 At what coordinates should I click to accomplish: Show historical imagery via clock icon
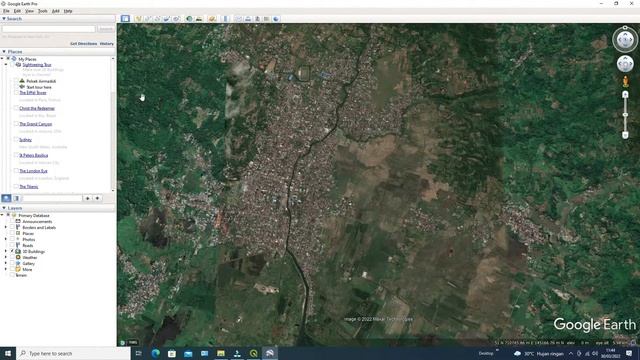[x=189, y=19]
